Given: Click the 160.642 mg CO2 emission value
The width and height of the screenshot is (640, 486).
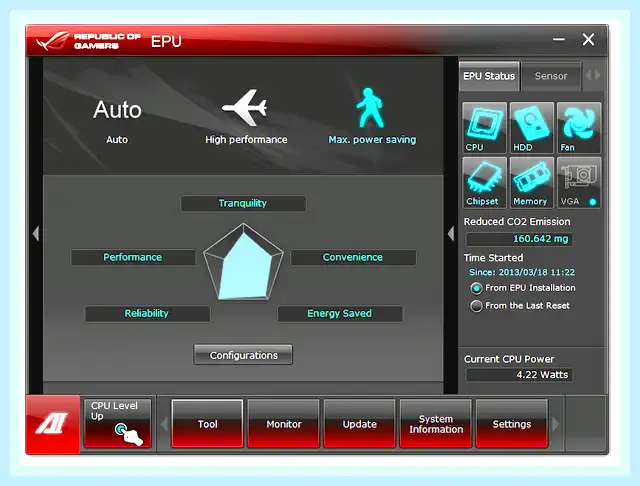Looking at the screenshot, I should [x=518, y=239].
